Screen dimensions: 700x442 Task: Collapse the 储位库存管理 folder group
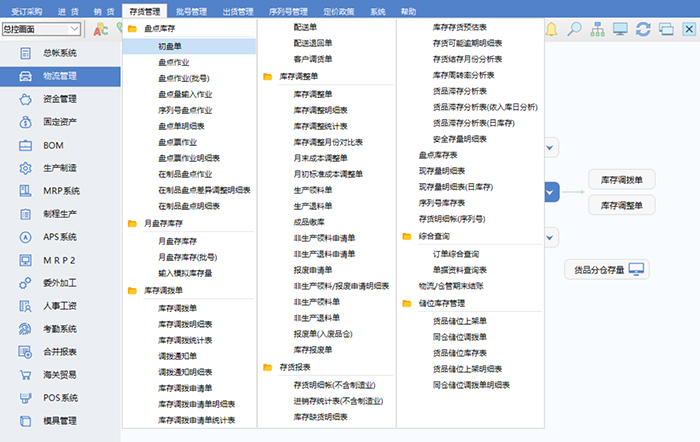407,303
